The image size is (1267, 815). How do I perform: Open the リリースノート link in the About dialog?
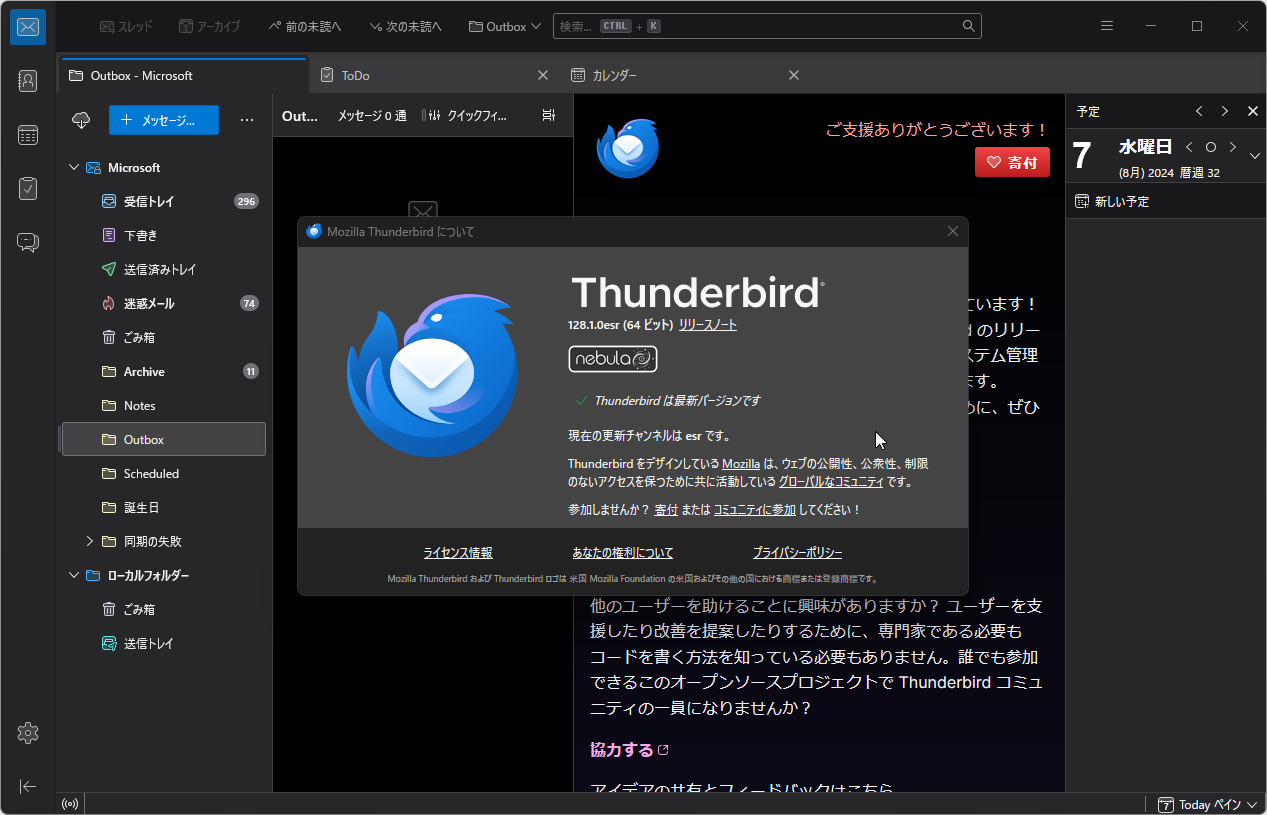point(707,324)
